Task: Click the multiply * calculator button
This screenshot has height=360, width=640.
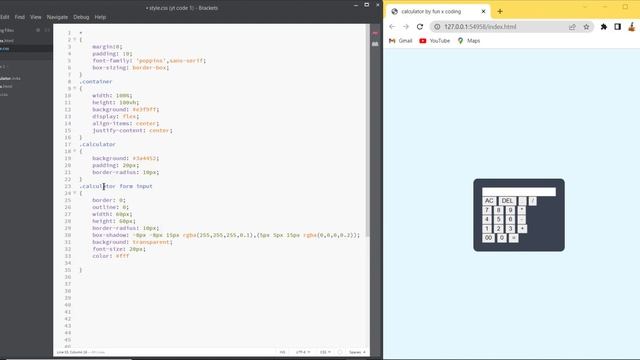Action: [522, 210]
